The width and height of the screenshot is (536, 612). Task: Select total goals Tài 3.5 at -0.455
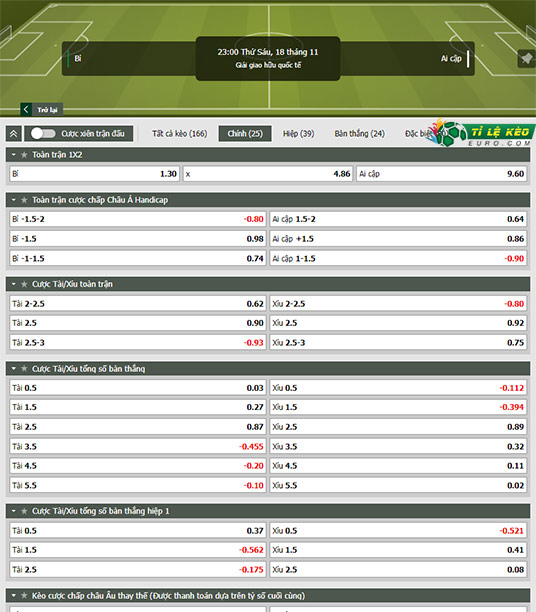(x=137, y=447)
